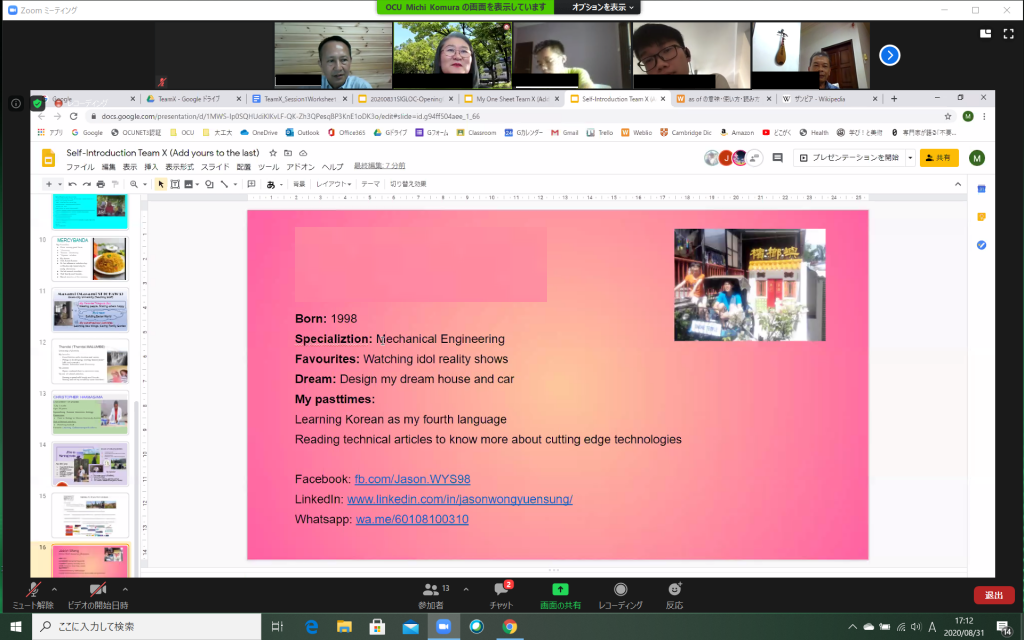The height and width of the screenshot is (640, 1024).
Task: Expand the layout (レイアウト) dropdown
Action: coord(334,184)
